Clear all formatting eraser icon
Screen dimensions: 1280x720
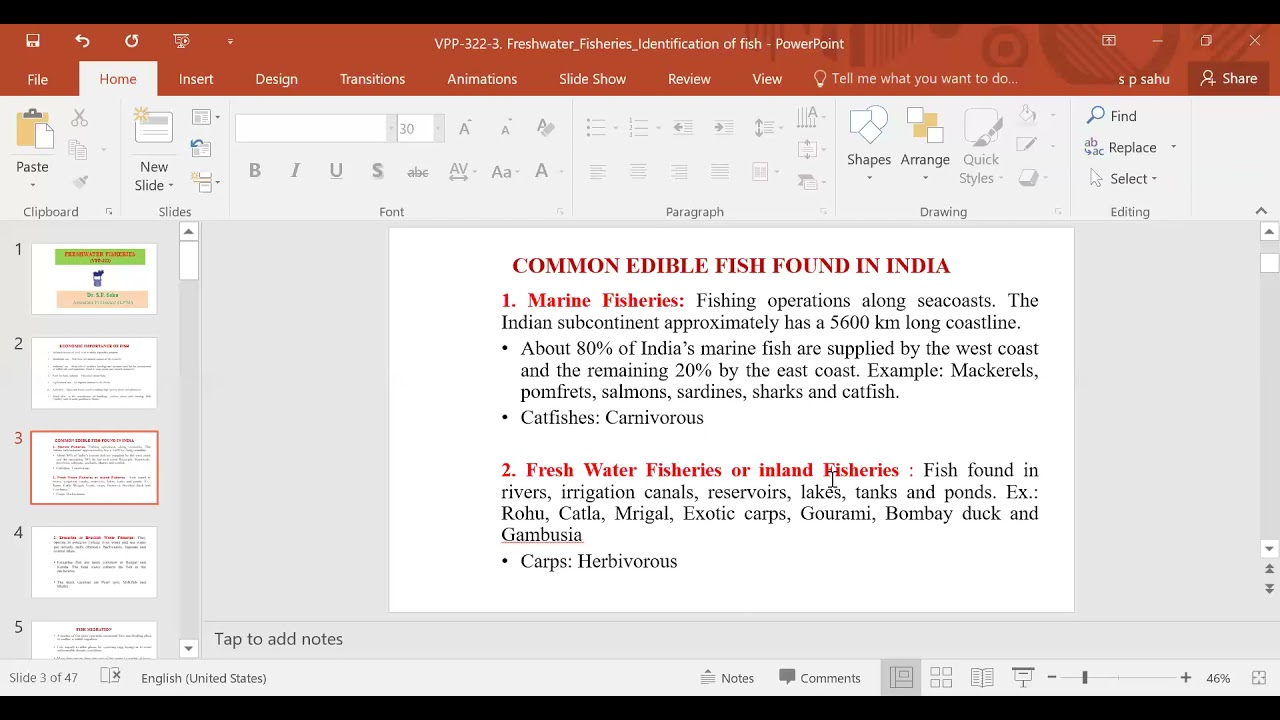[545, 128]
